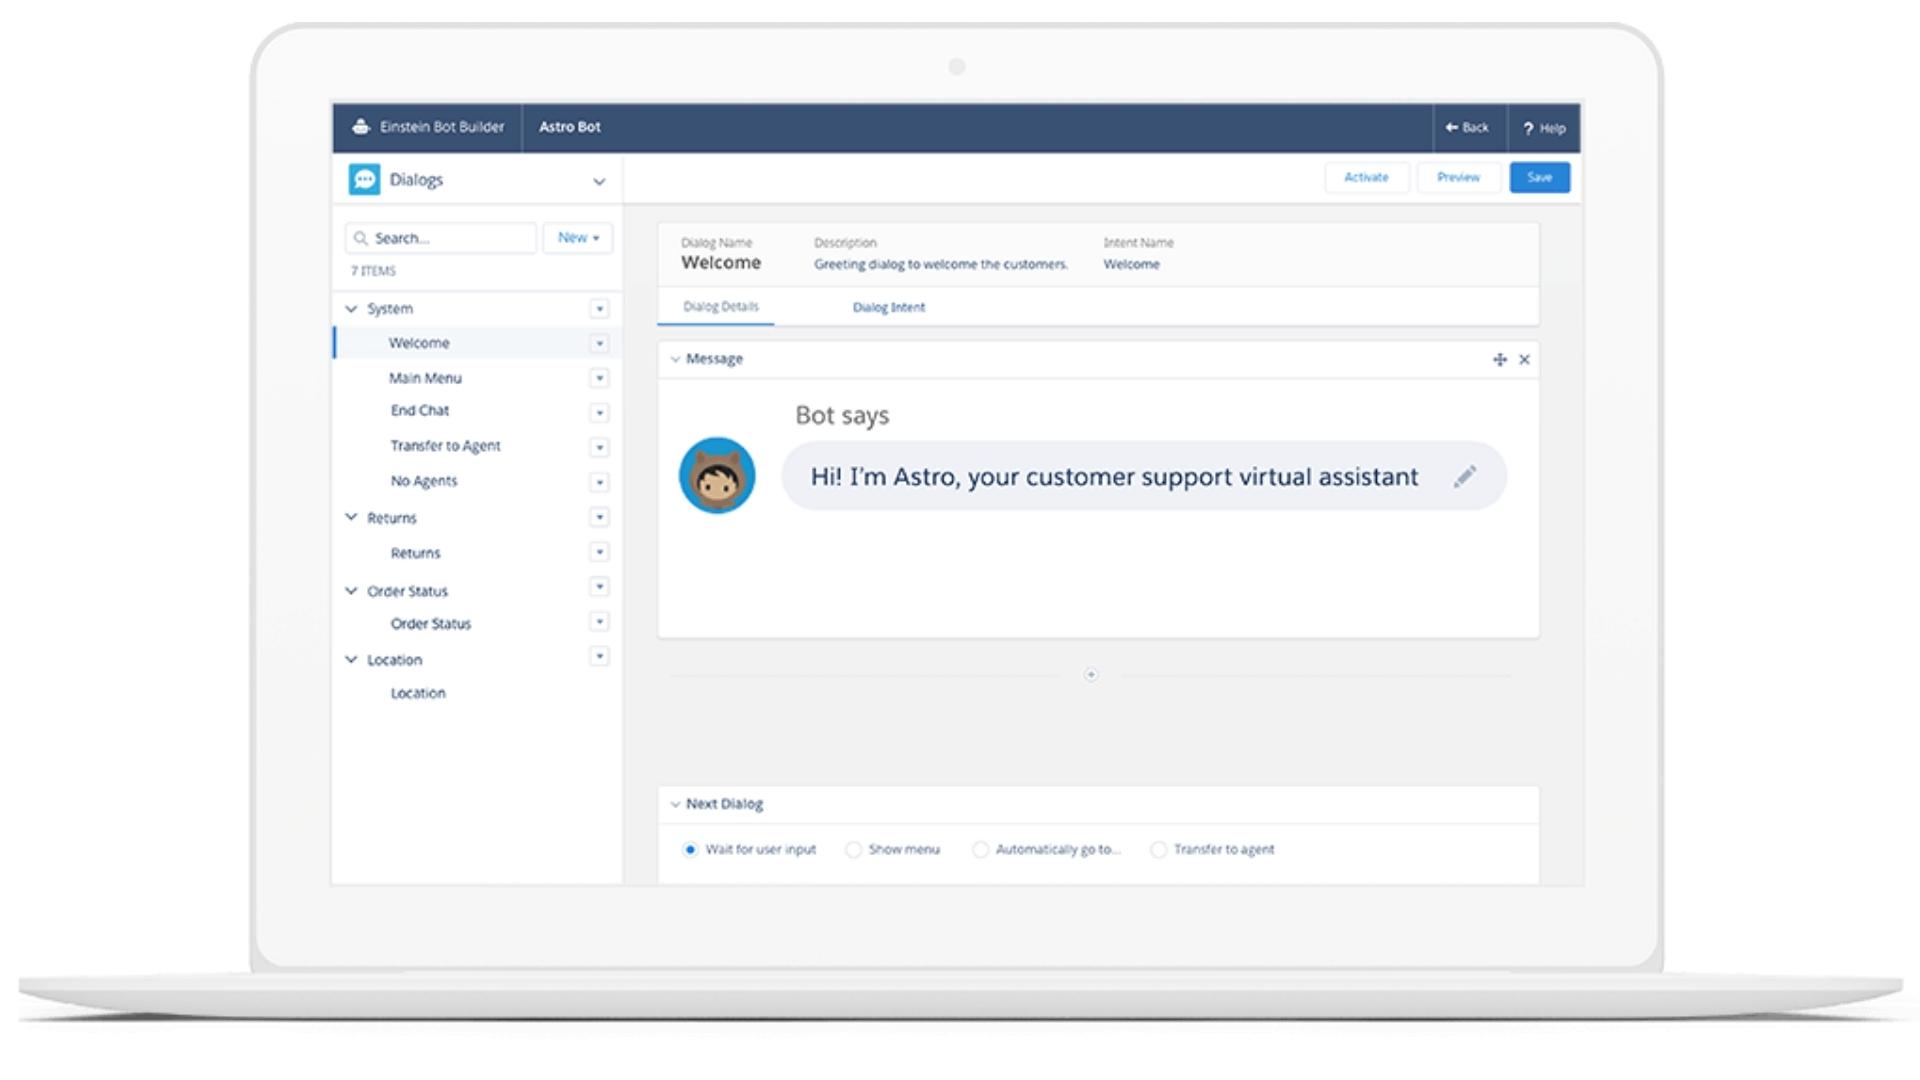Click the magnifier icon in Search field
1920x1080 pixels.
(361, 238)
